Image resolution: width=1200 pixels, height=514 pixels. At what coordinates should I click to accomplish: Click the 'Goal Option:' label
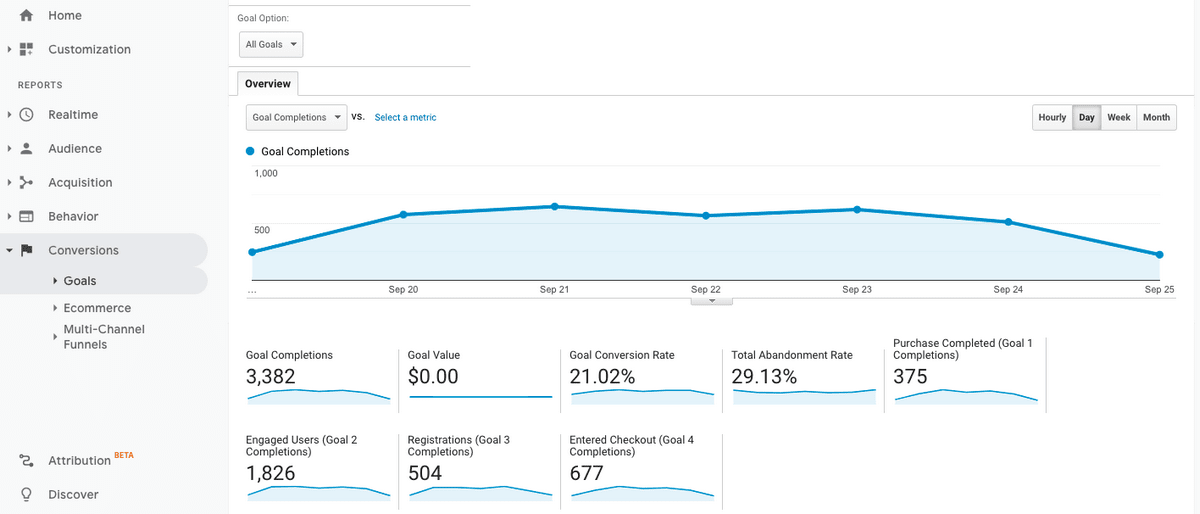[263, 18]
